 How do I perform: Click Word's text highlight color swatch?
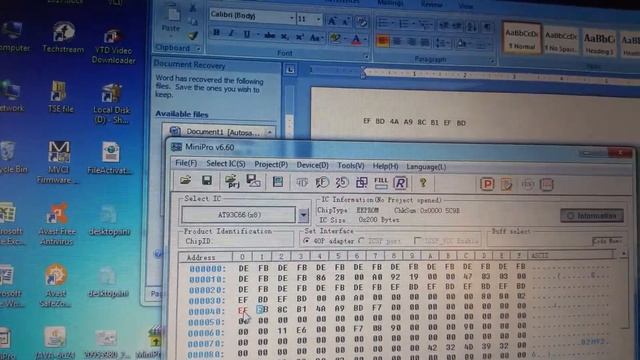tap(336, 38)
